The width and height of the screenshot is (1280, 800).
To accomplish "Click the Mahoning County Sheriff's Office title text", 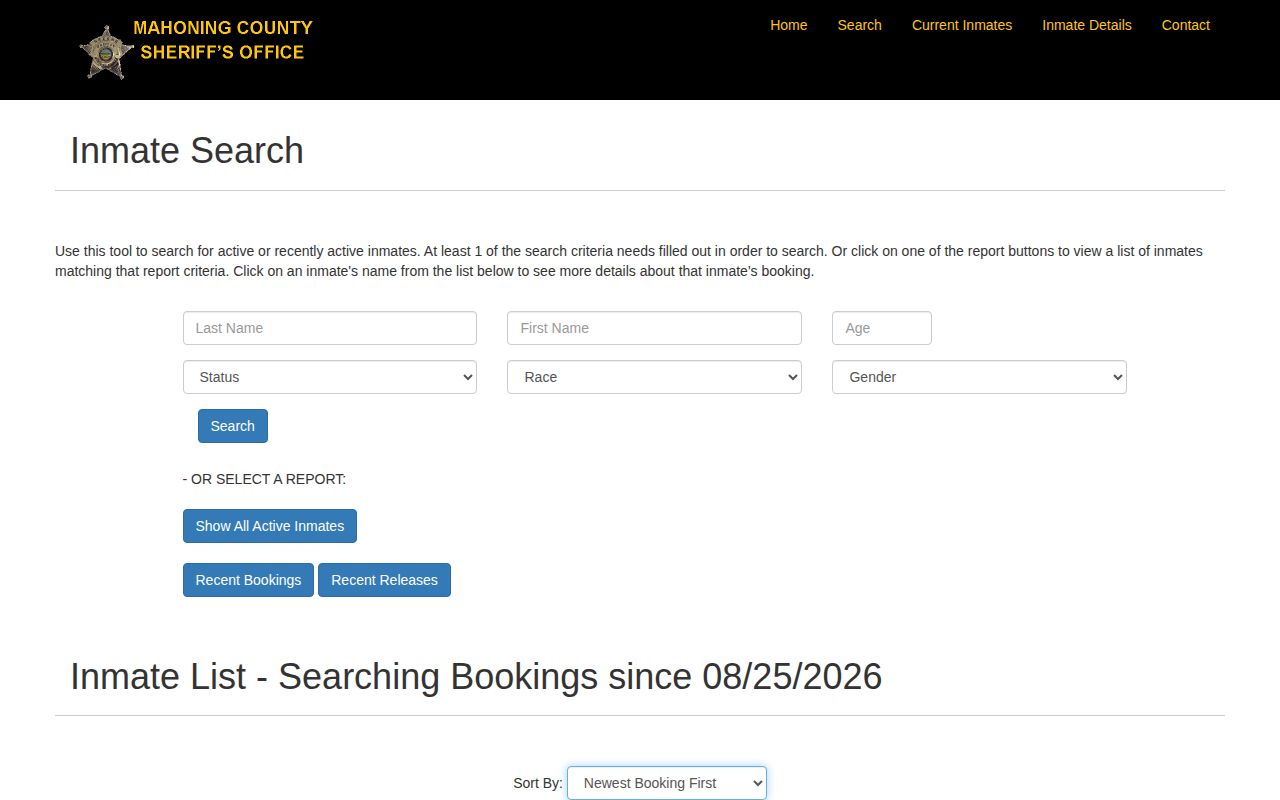I will click(x=223, y=40).
